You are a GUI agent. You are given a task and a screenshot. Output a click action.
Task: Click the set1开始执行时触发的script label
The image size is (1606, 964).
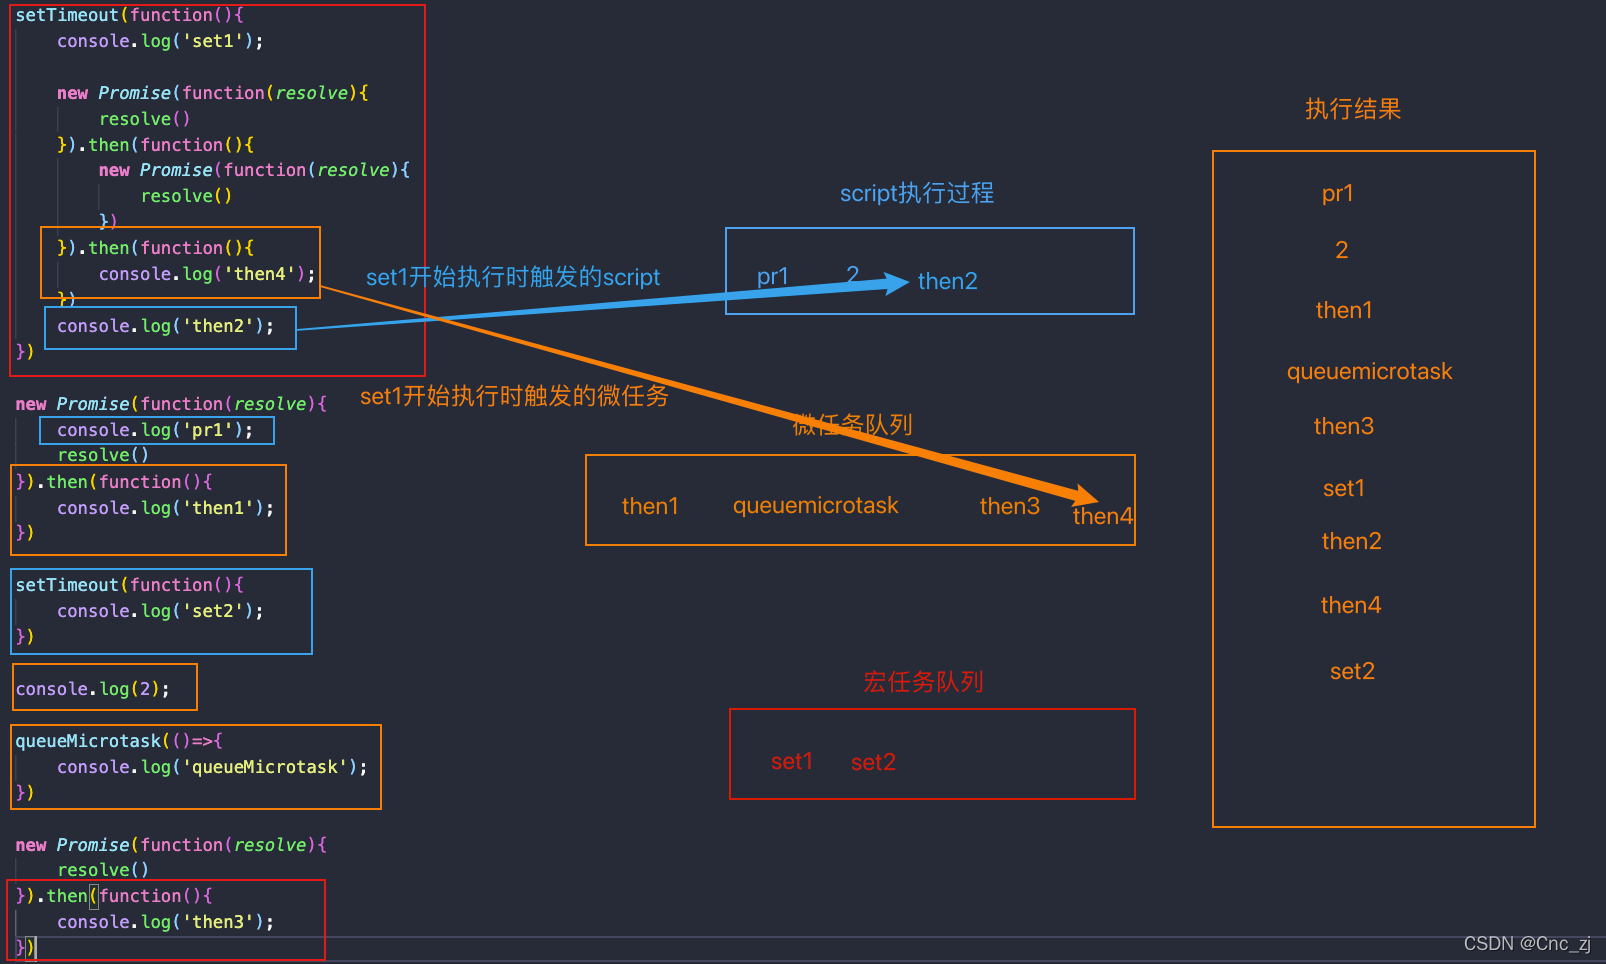click(513, 277)
